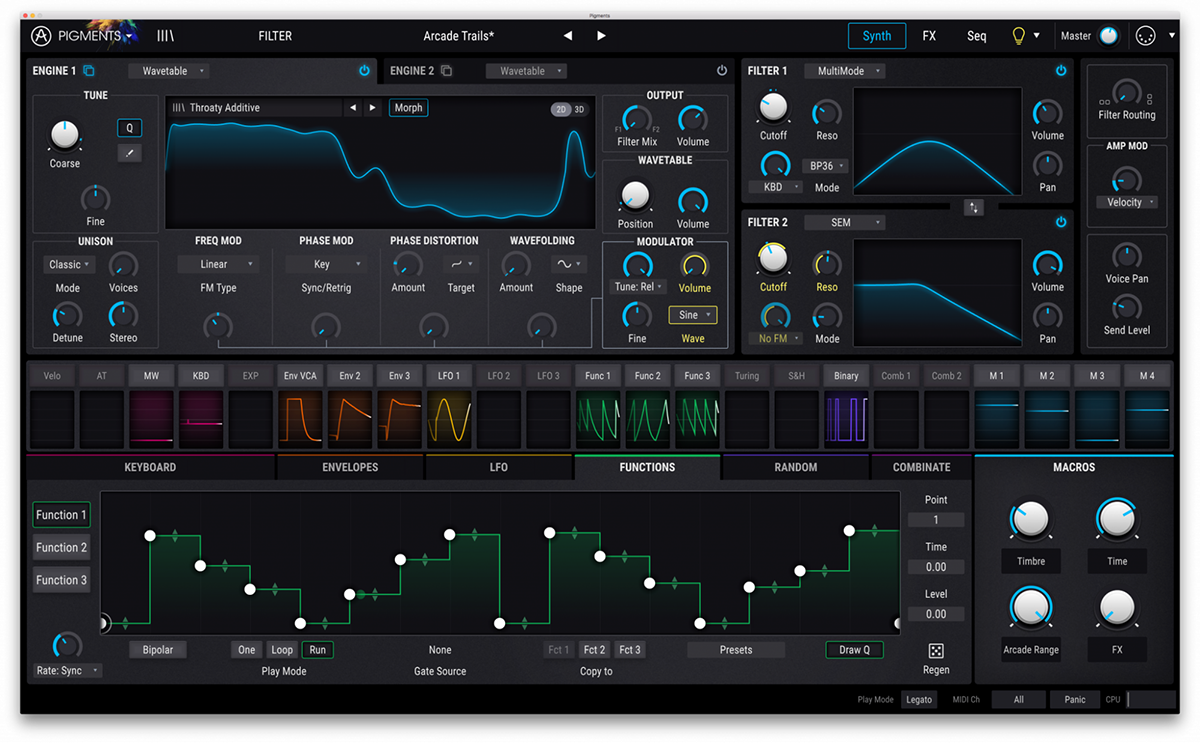This screenshot has width=1200, height=743.
Task: Open Engine 1 Wavetable type dropdown
Action: 168,71
